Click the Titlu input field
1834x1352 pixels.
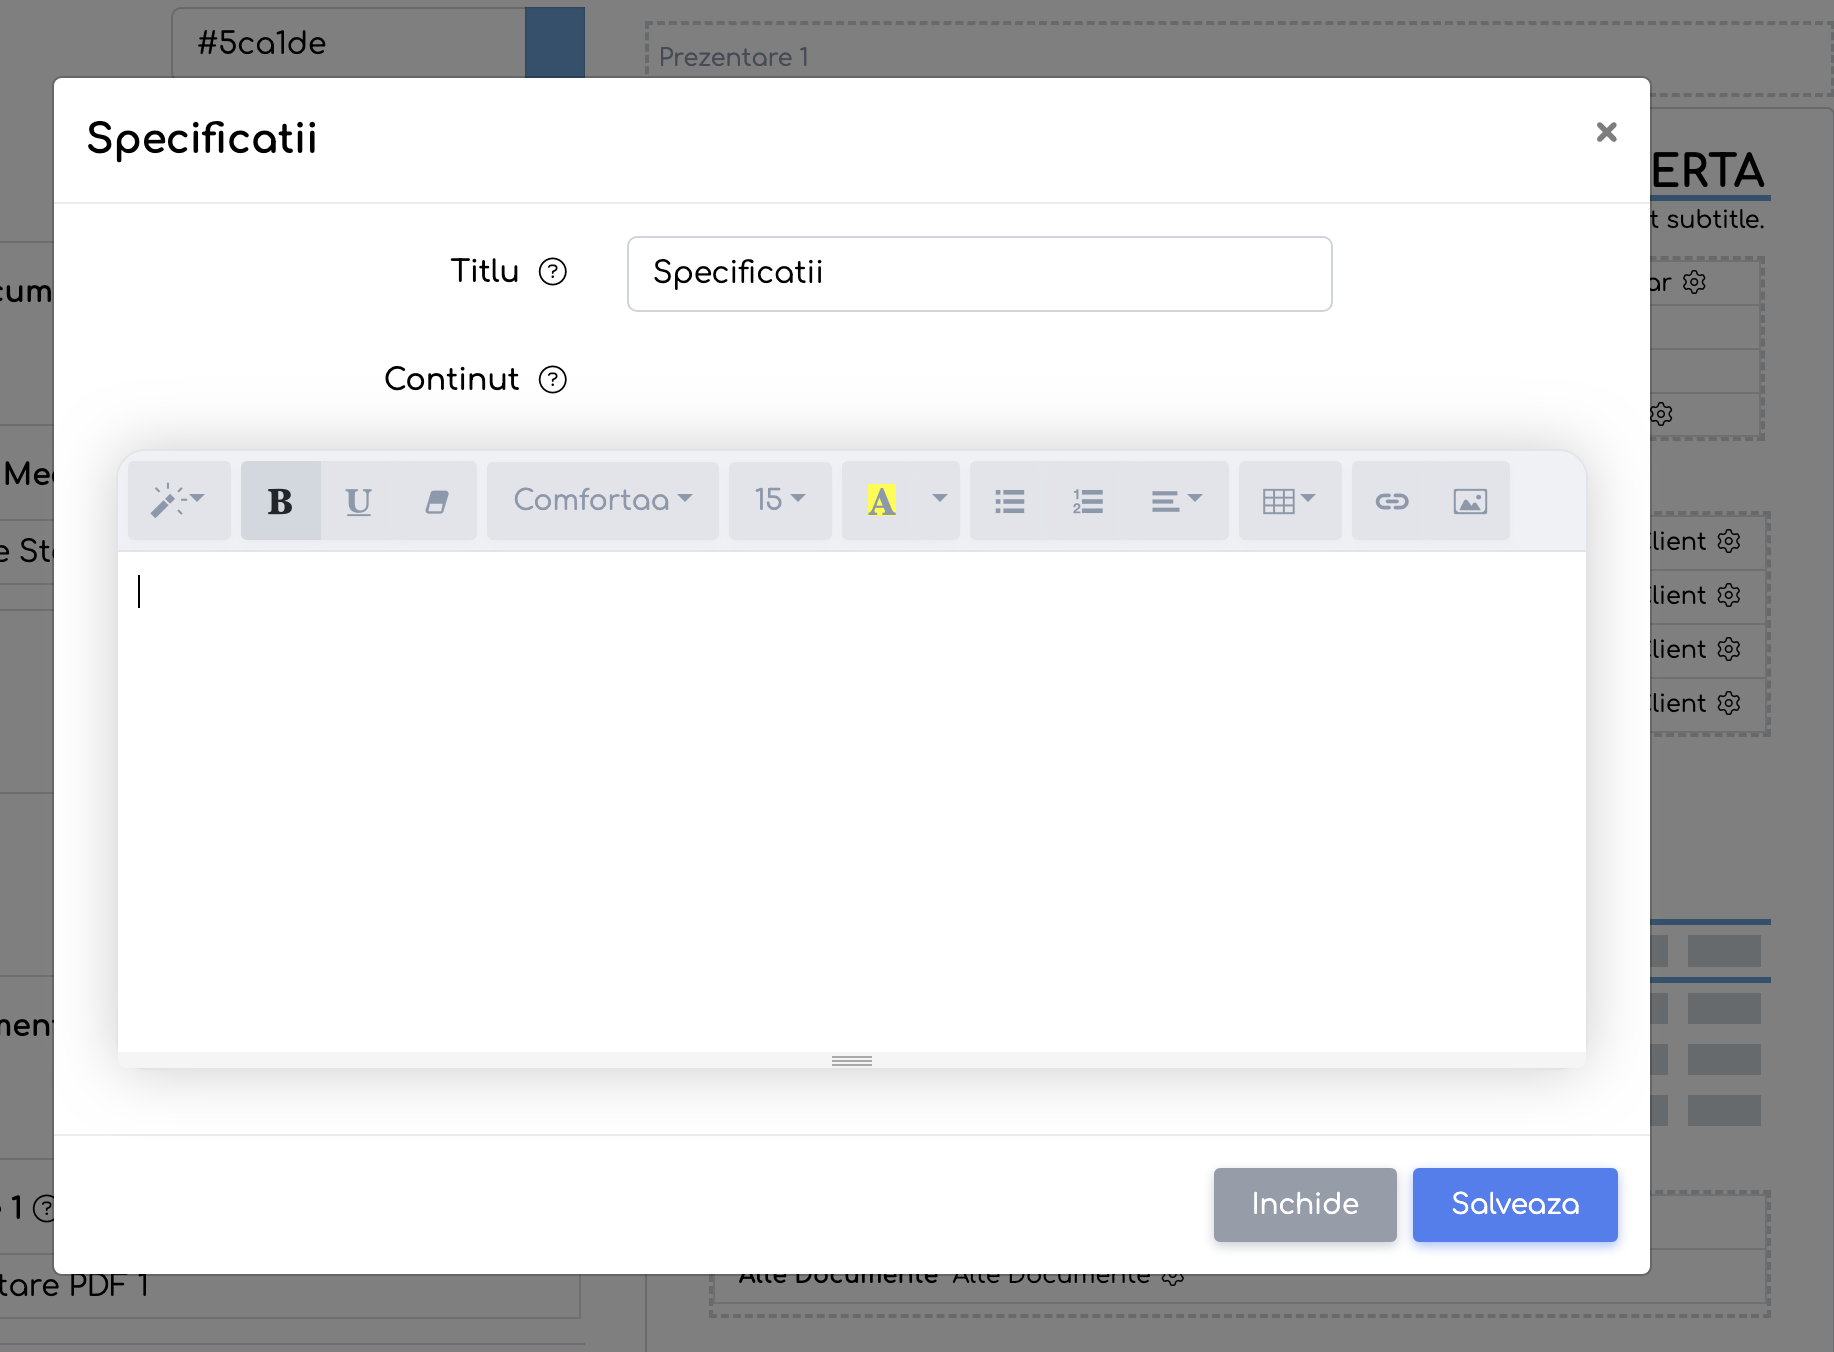tap(980, 274)
